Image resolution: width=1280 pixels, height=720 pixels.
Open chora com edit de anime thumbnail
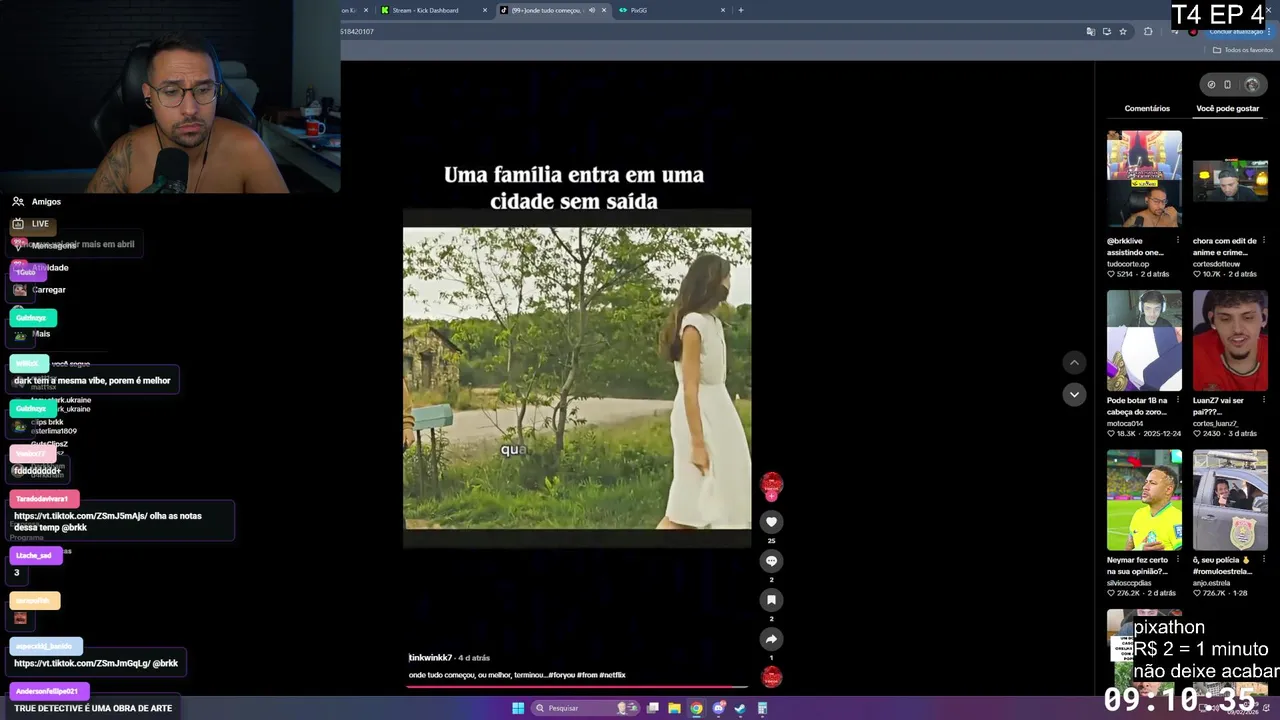coord(1230,180)
